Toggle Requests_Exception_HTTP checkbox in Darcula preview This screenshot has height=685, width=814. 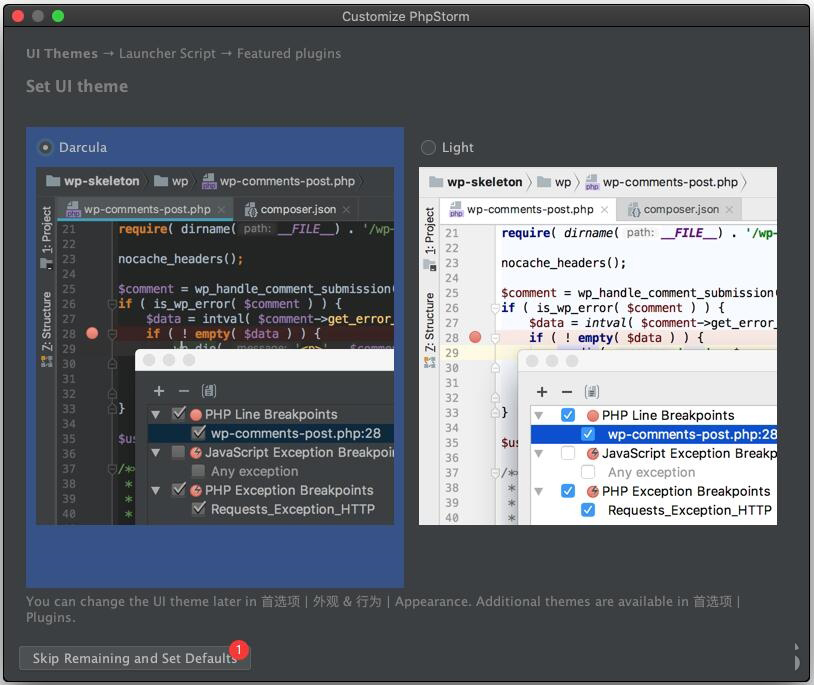(198, 509)
